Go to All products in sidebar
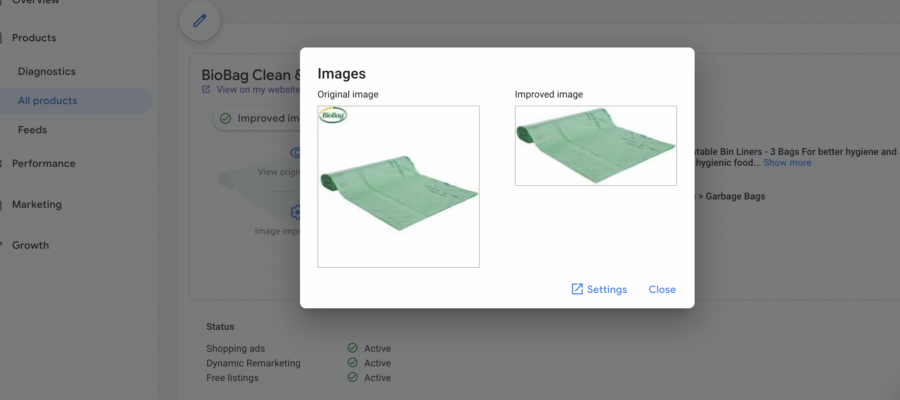900x400 pixels. (47, 101)
